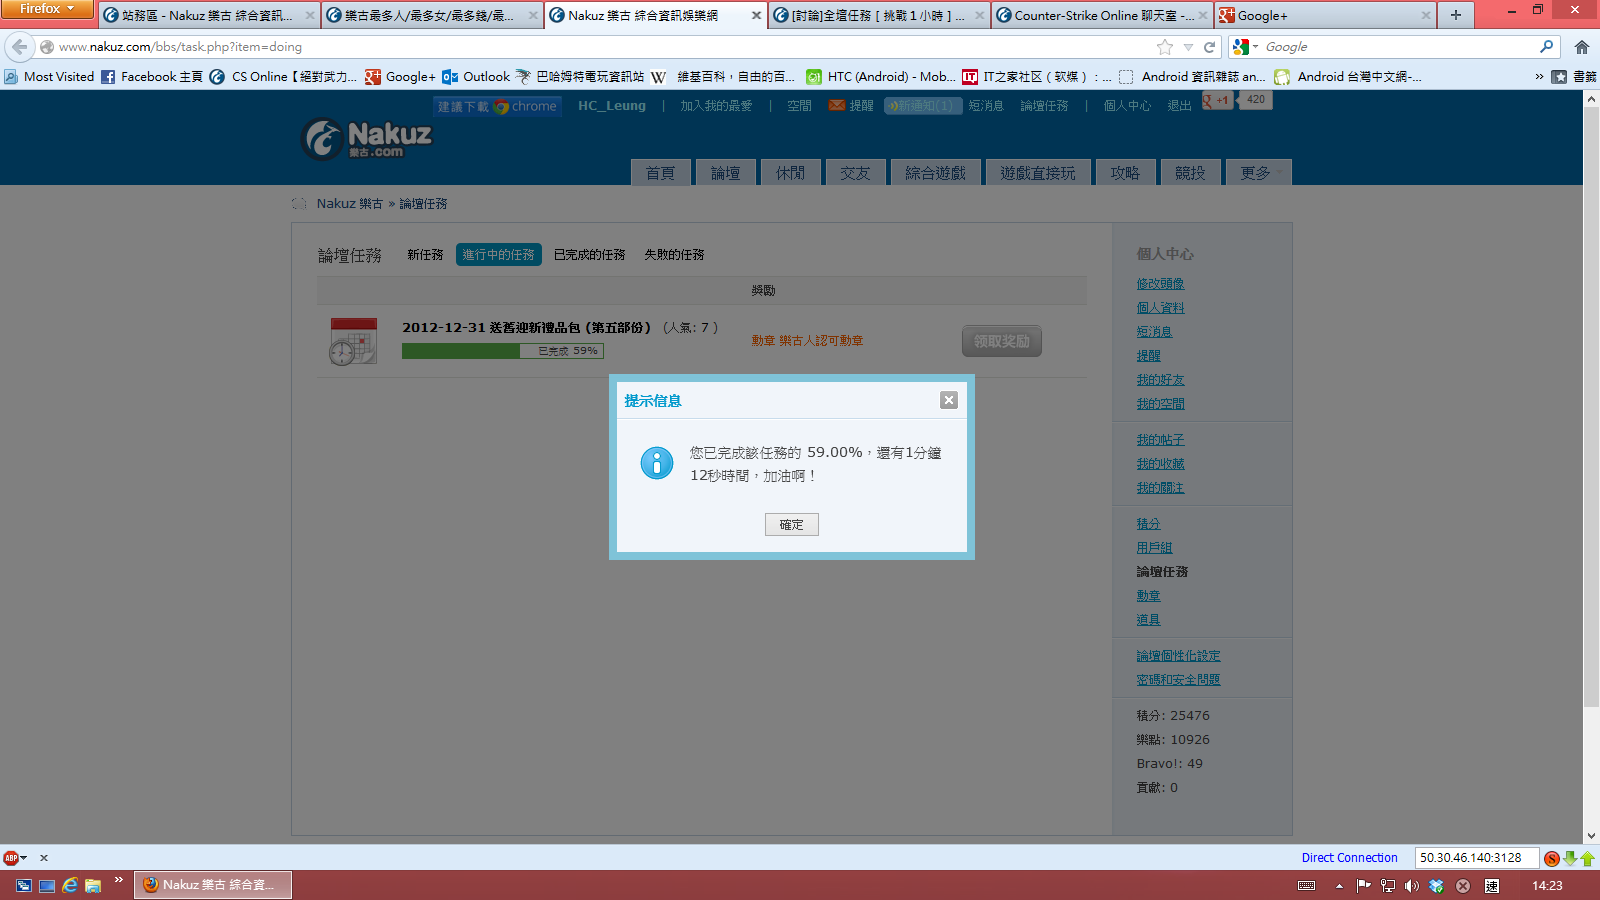Open the 修改頭像 link in the sidebar
The width and height of the screenshot is (1600, 900).
1160,284
